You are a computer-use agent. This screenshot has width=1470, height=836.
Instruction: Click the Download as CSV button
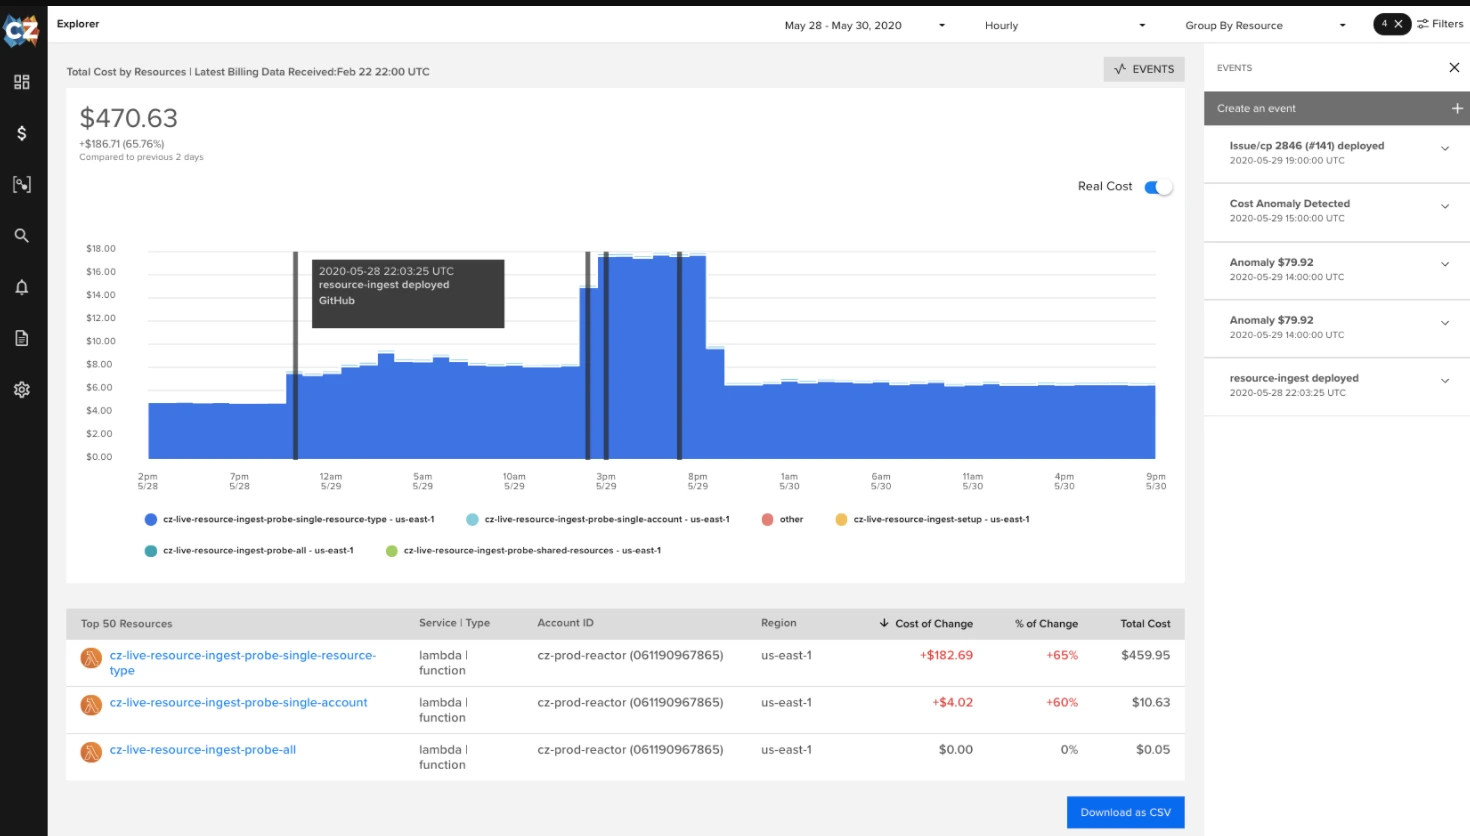[x=1125, y=812]
